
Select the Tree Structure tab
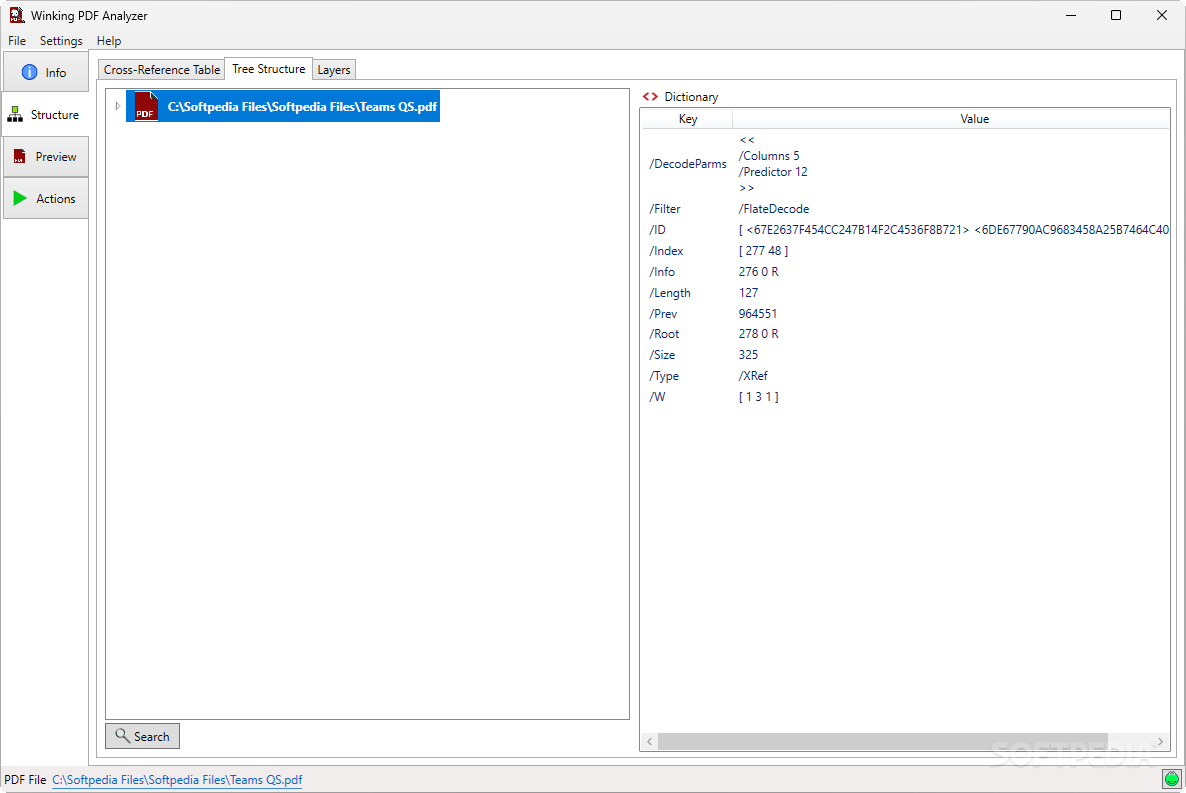click(x=269, y=69)
